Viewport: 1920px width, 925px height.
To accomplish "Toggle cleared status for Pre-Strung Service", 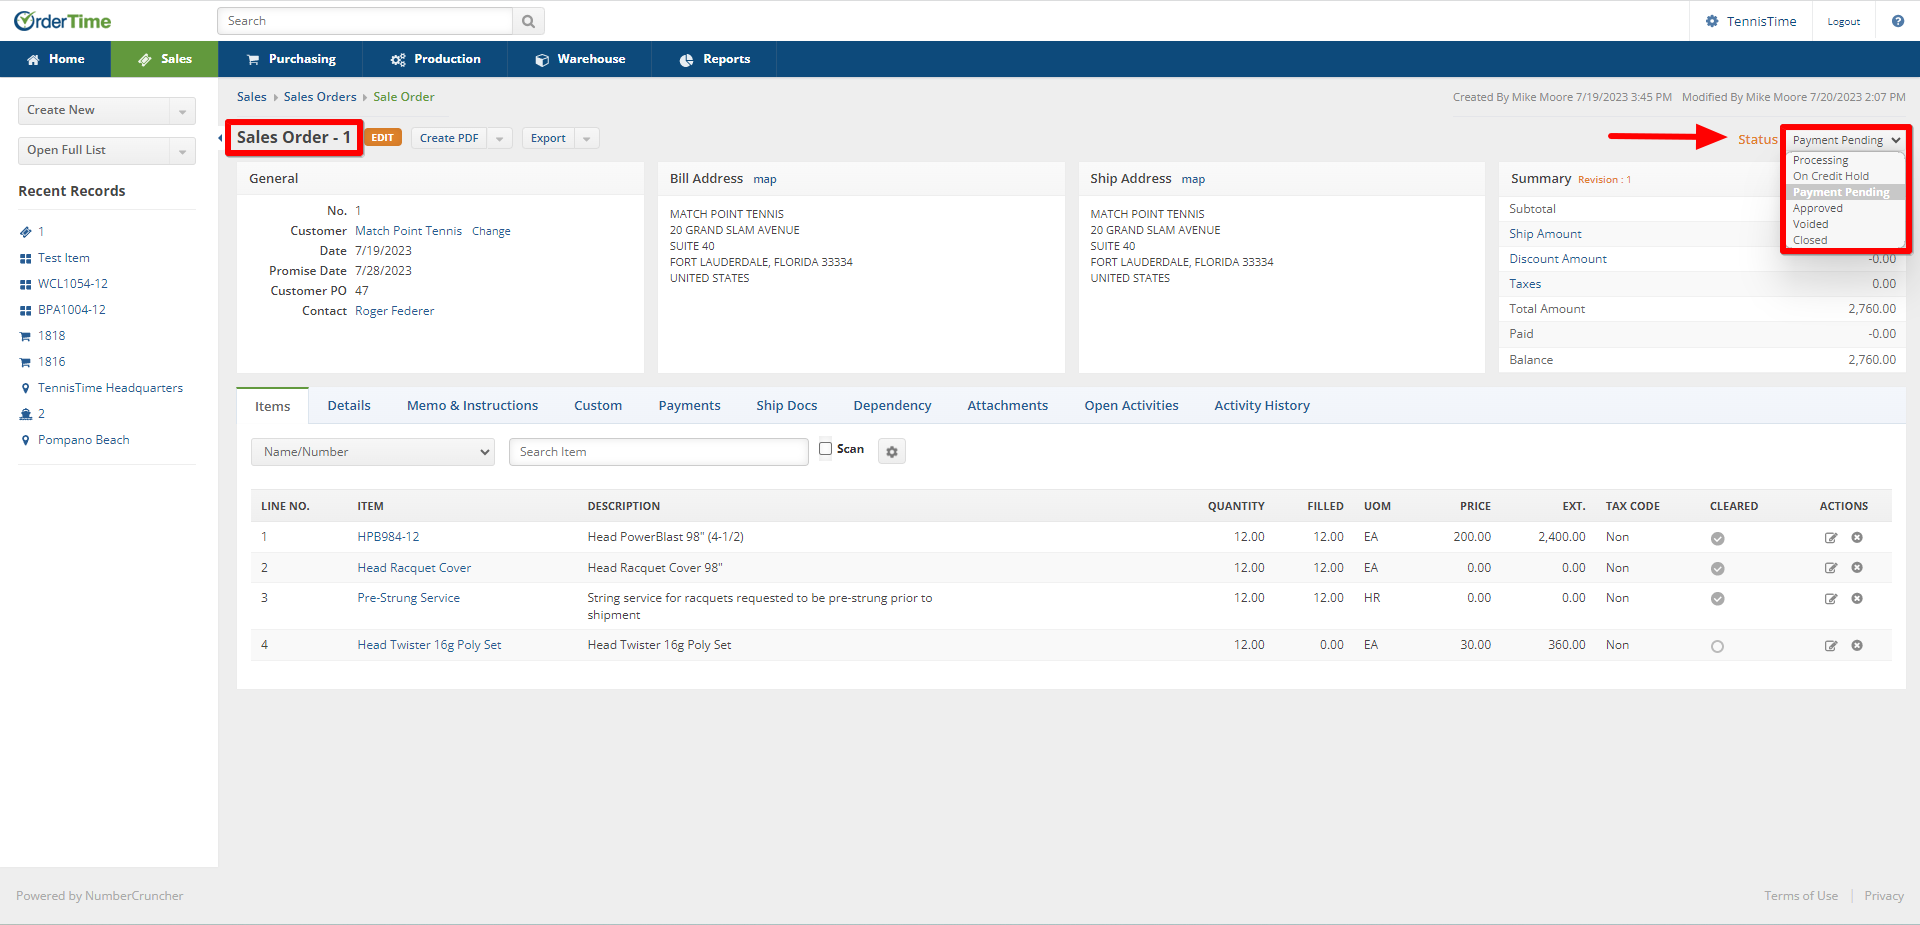I will pos(1717,599).
